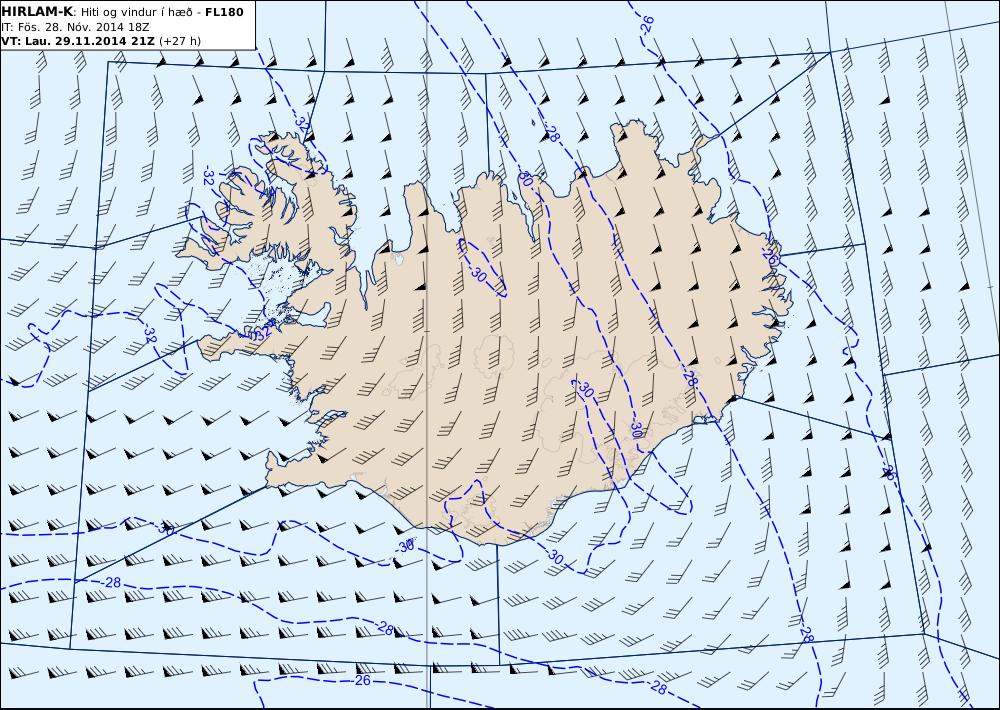Click the -28 label on the southwest sea contour
The image size is (1000, 710).
[112, 582]
